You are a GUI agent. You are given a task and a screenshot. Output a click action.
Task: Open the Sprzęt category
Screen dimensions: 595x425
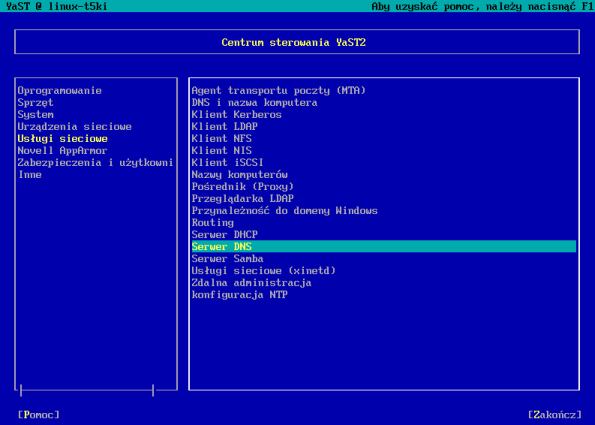pos(35,103)
